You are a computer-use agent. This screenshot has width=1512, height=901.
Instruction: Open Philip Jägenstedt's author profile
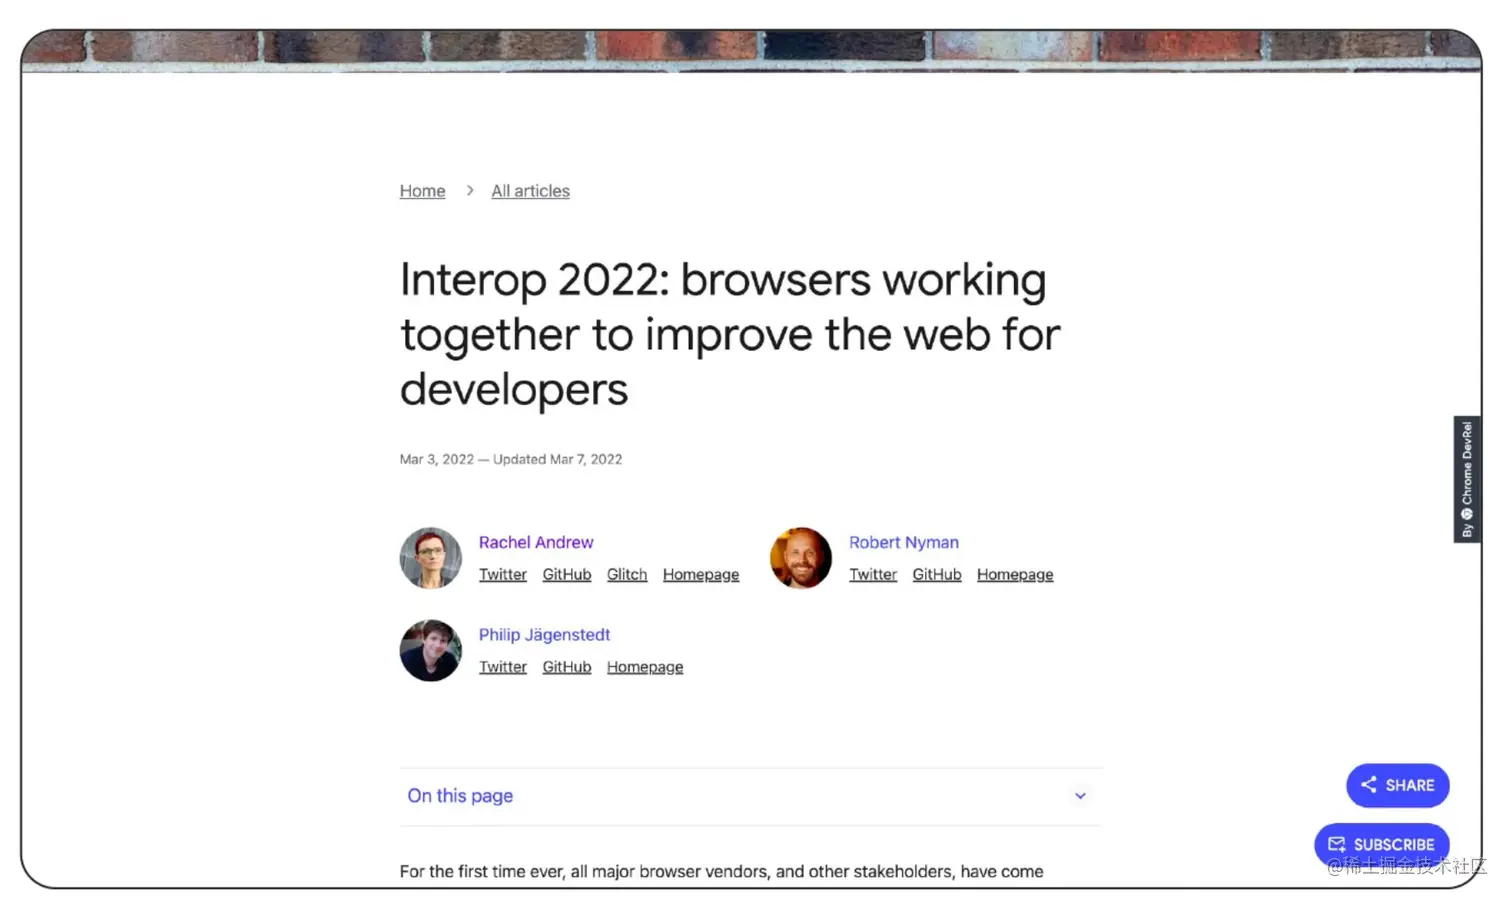pyautogui.click(x=544, y=634)
